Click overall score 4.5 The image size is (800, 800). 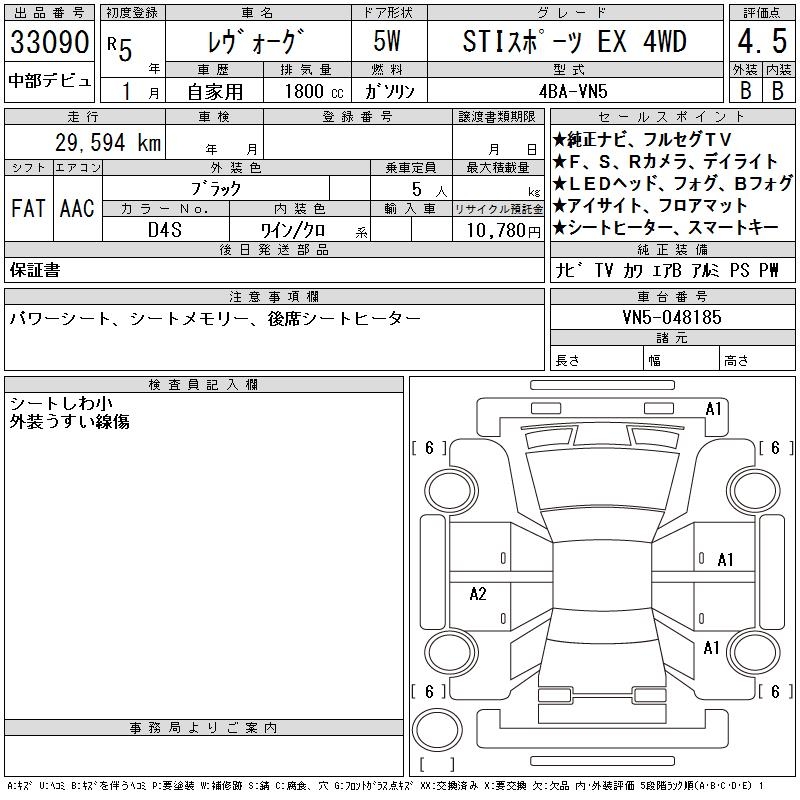762,41
